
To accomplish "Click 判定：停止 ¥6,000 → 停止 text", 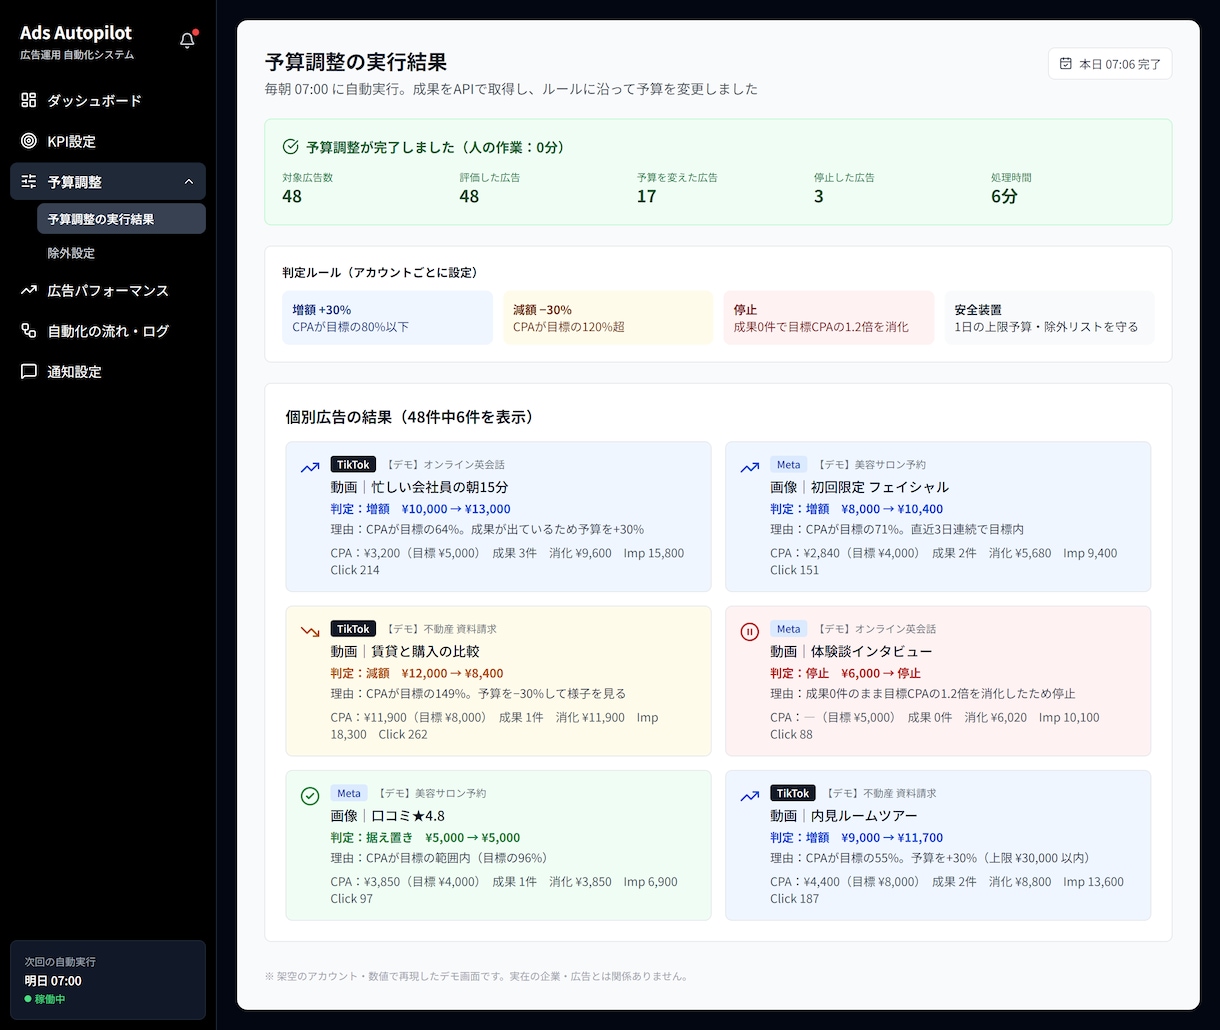I will 845,673.
